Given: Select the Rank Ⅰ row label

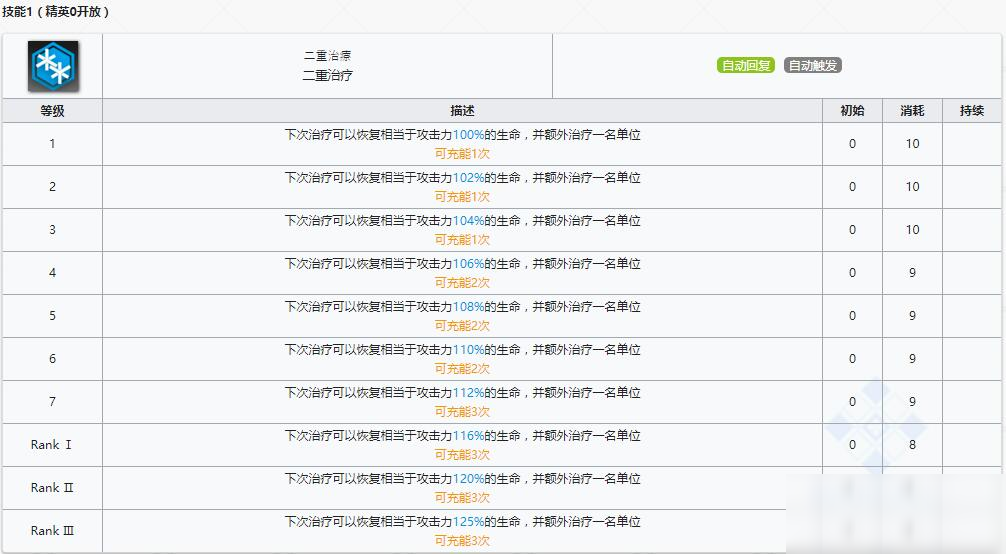Looking at the screenshot, I should (x=51, y=444).
